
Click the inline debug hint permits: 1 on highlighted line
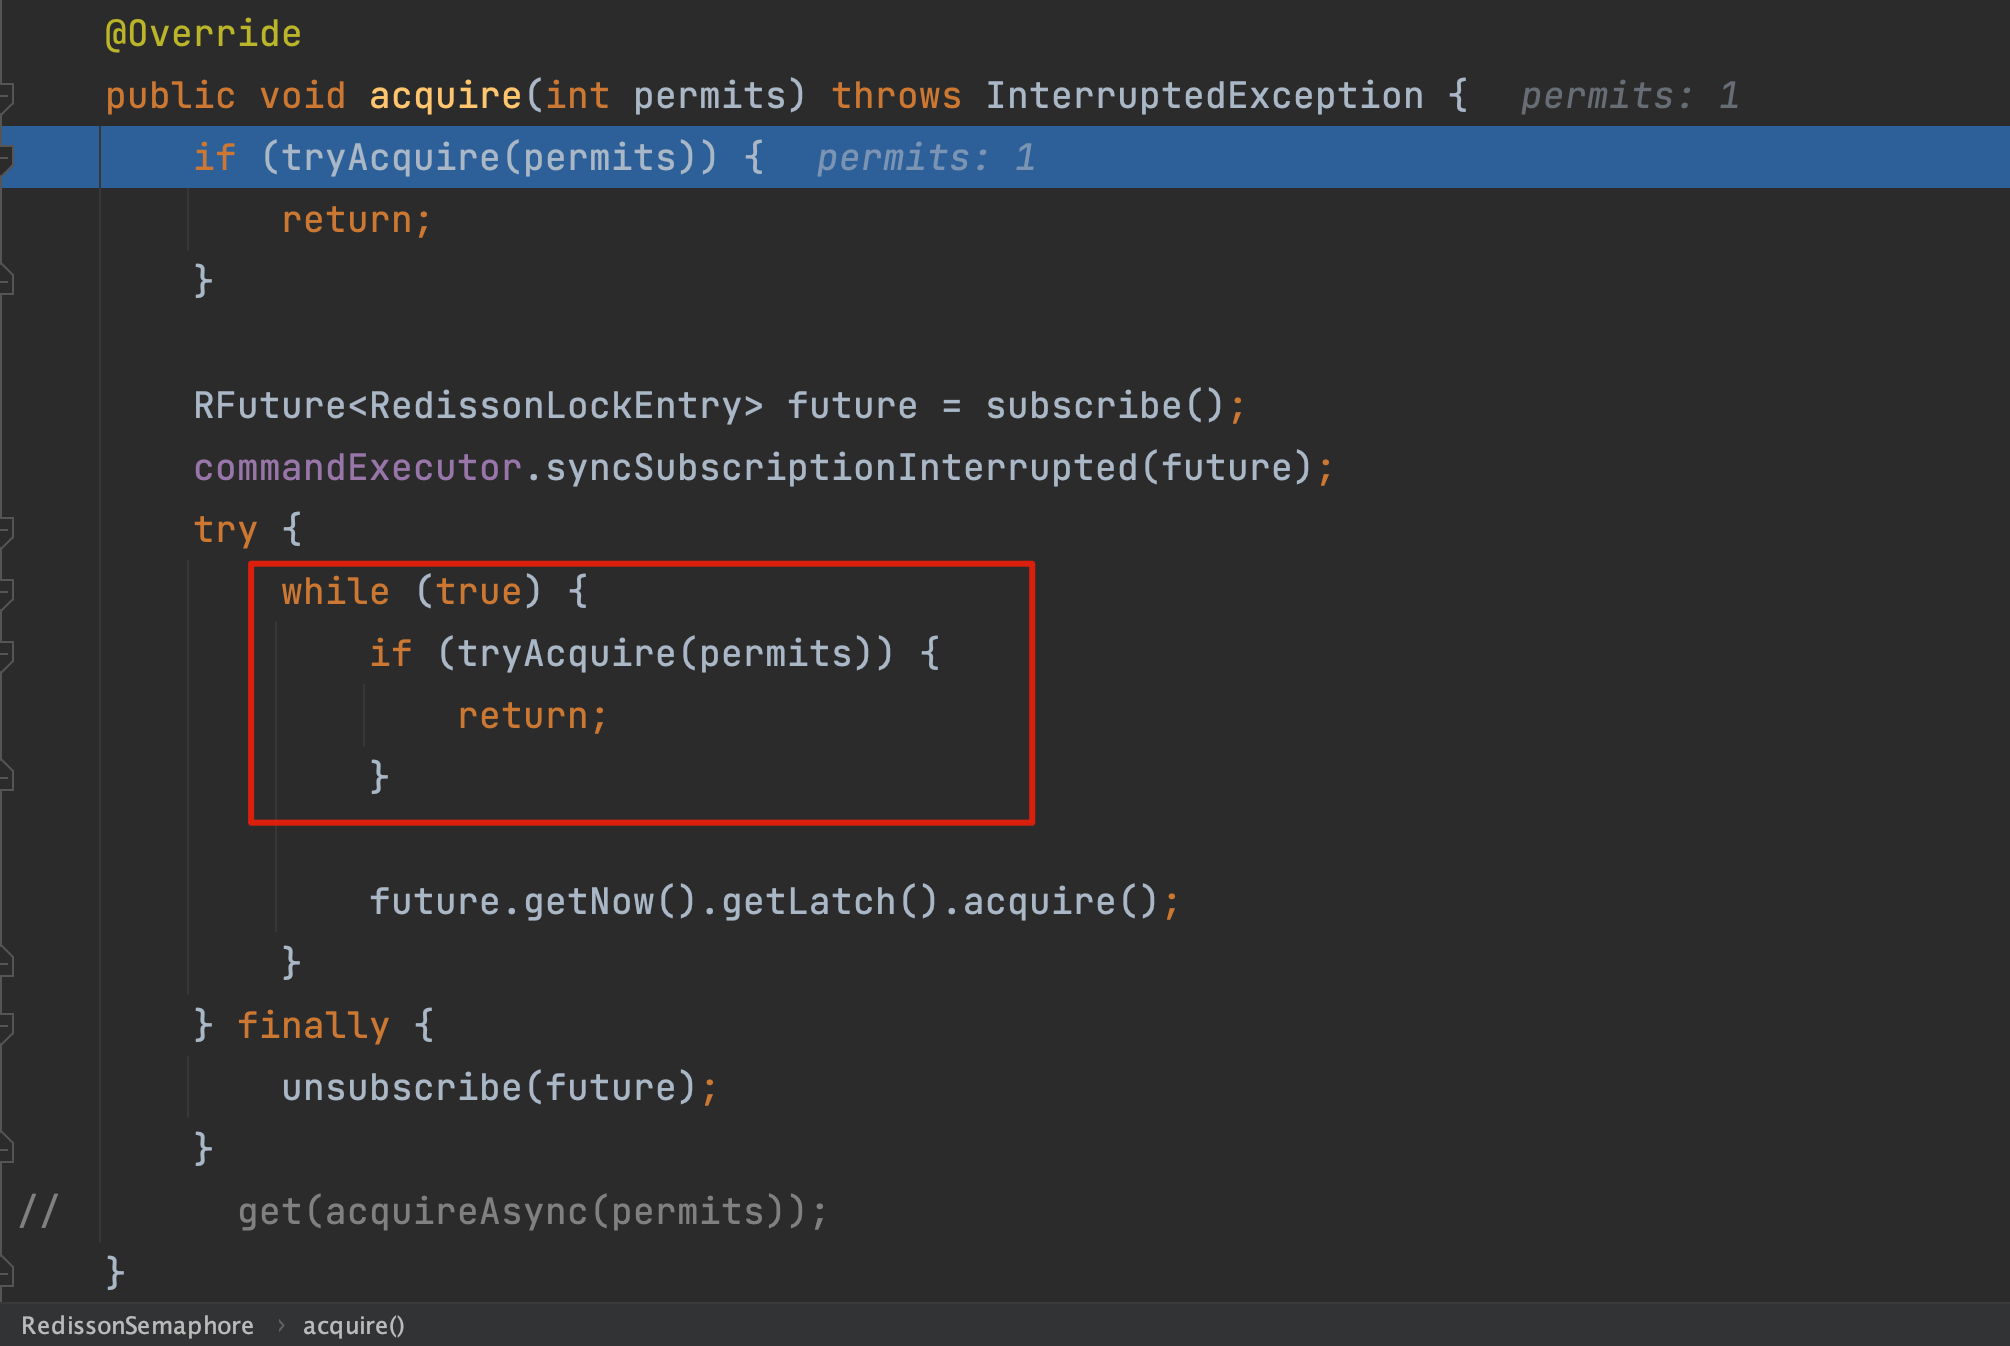(925, 158)
